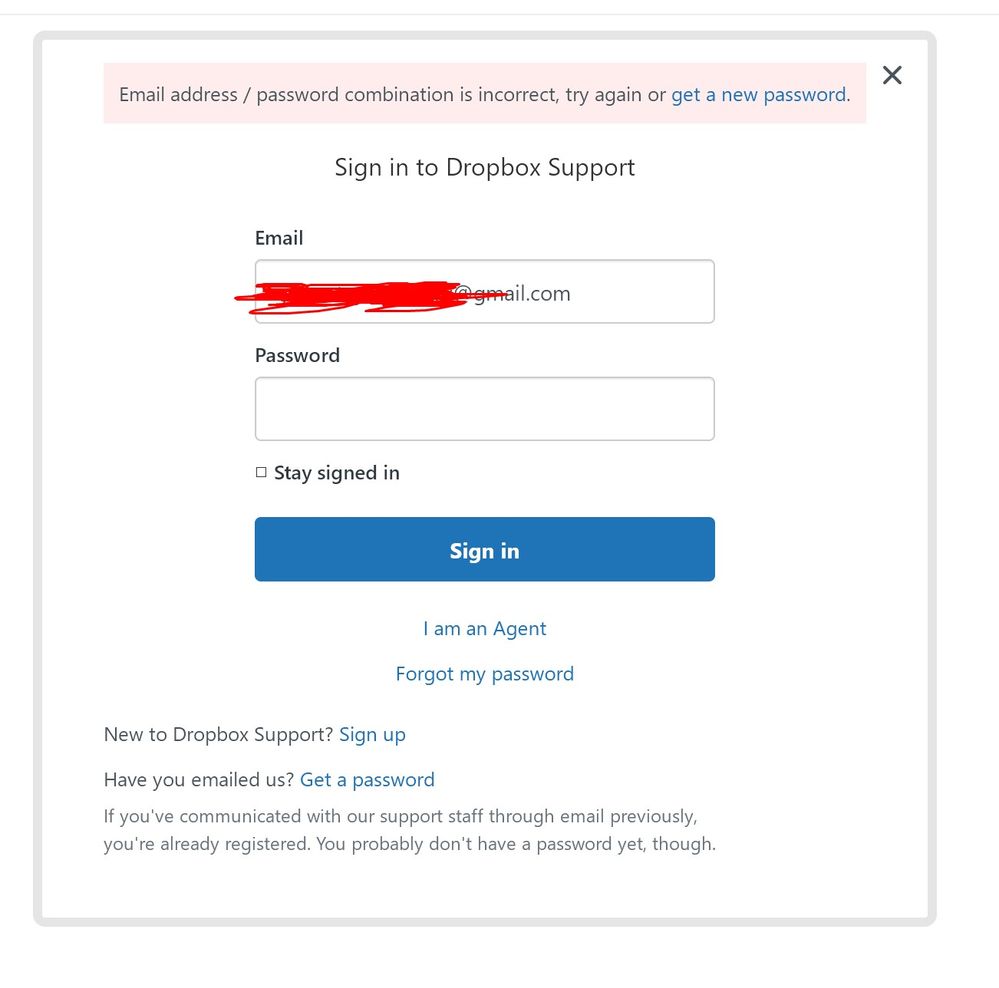
Task: Click the 'Stay signed in' label text
Action: tap(337, 473)
